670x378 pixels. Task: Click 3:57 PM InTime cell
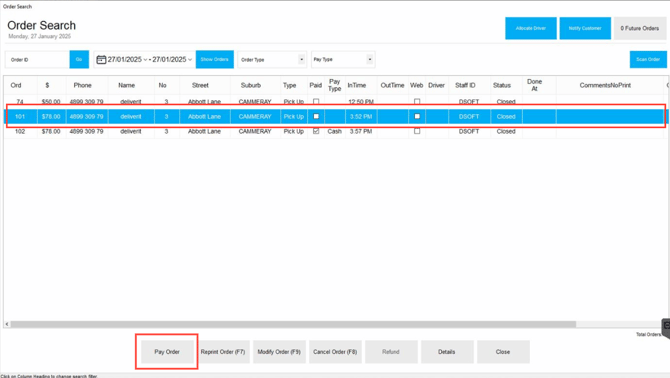point(361,132)
